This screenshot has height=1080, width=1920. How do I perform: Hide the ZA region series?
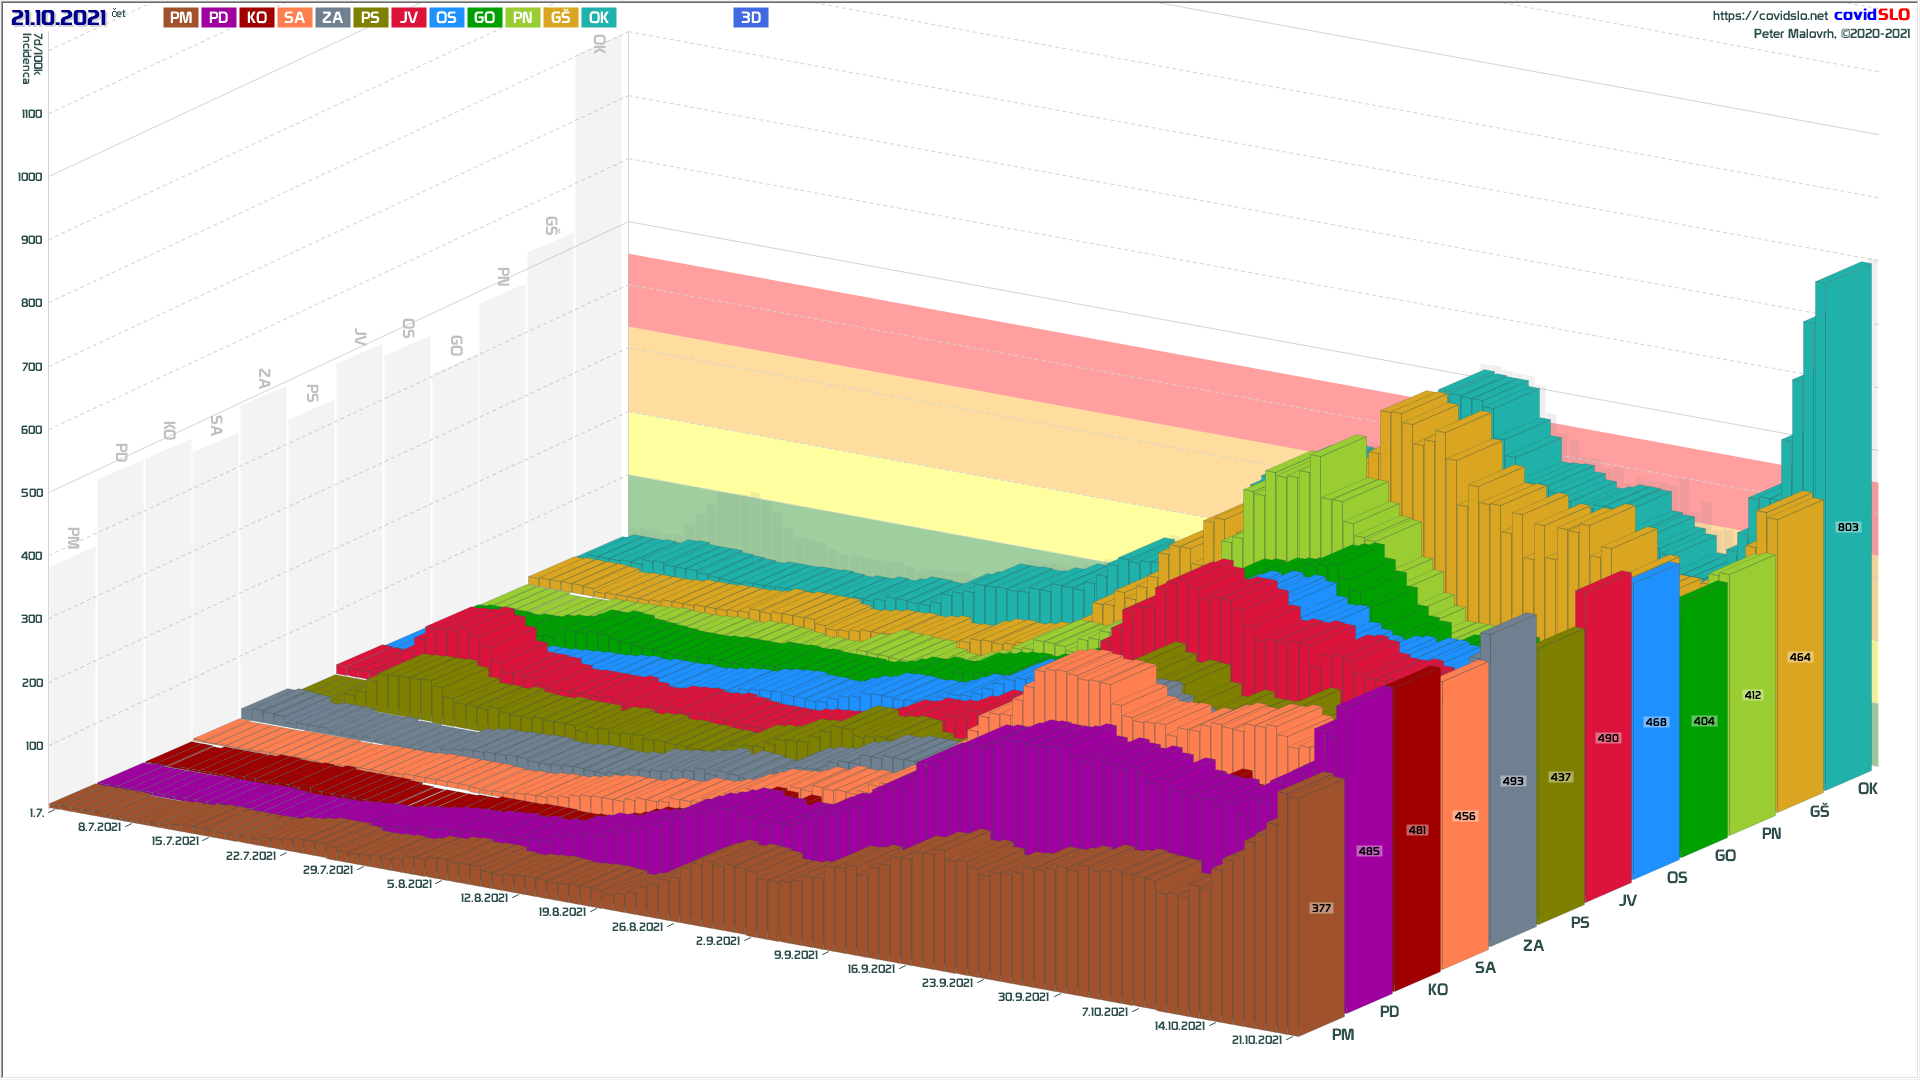333,18
